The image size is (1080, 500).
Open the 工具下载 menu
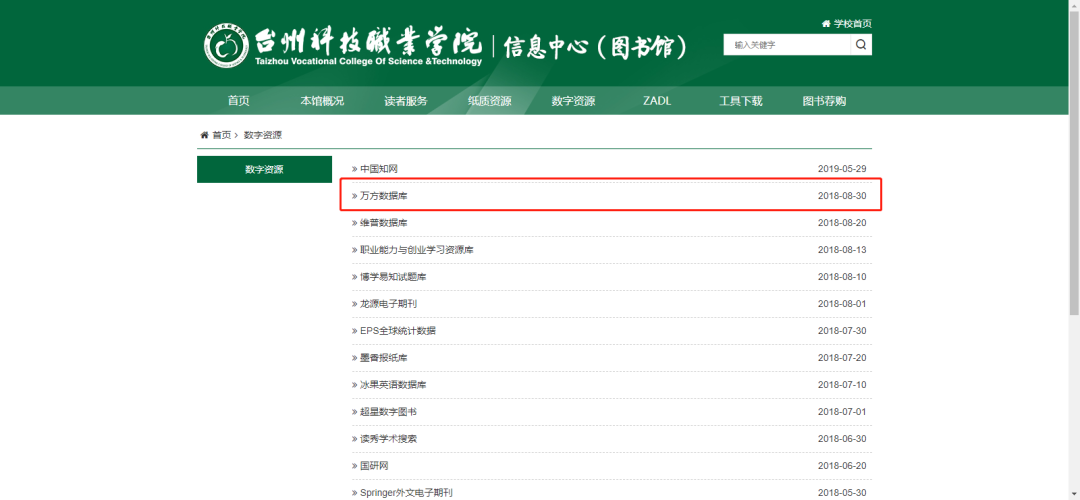(741, 101)
